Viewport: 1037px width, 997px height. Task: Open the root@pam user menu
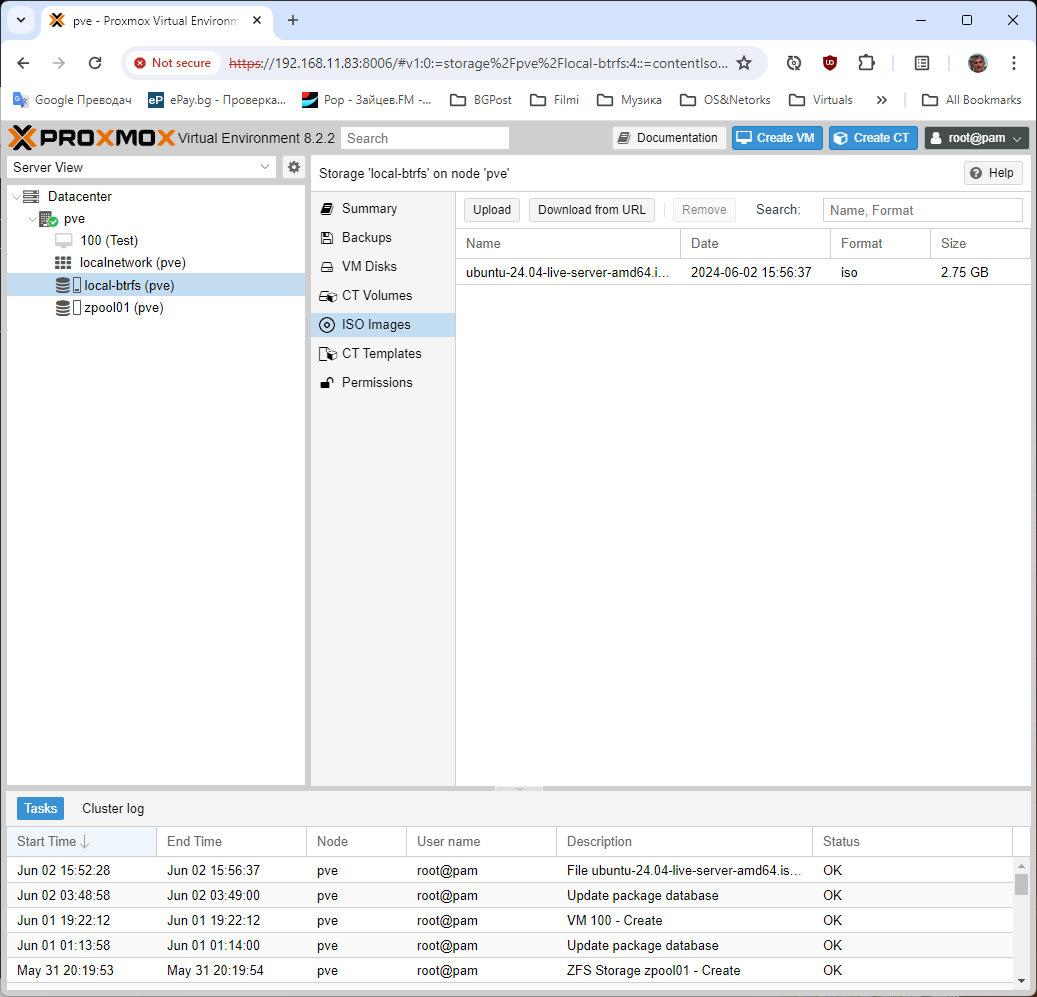point(976,138)
